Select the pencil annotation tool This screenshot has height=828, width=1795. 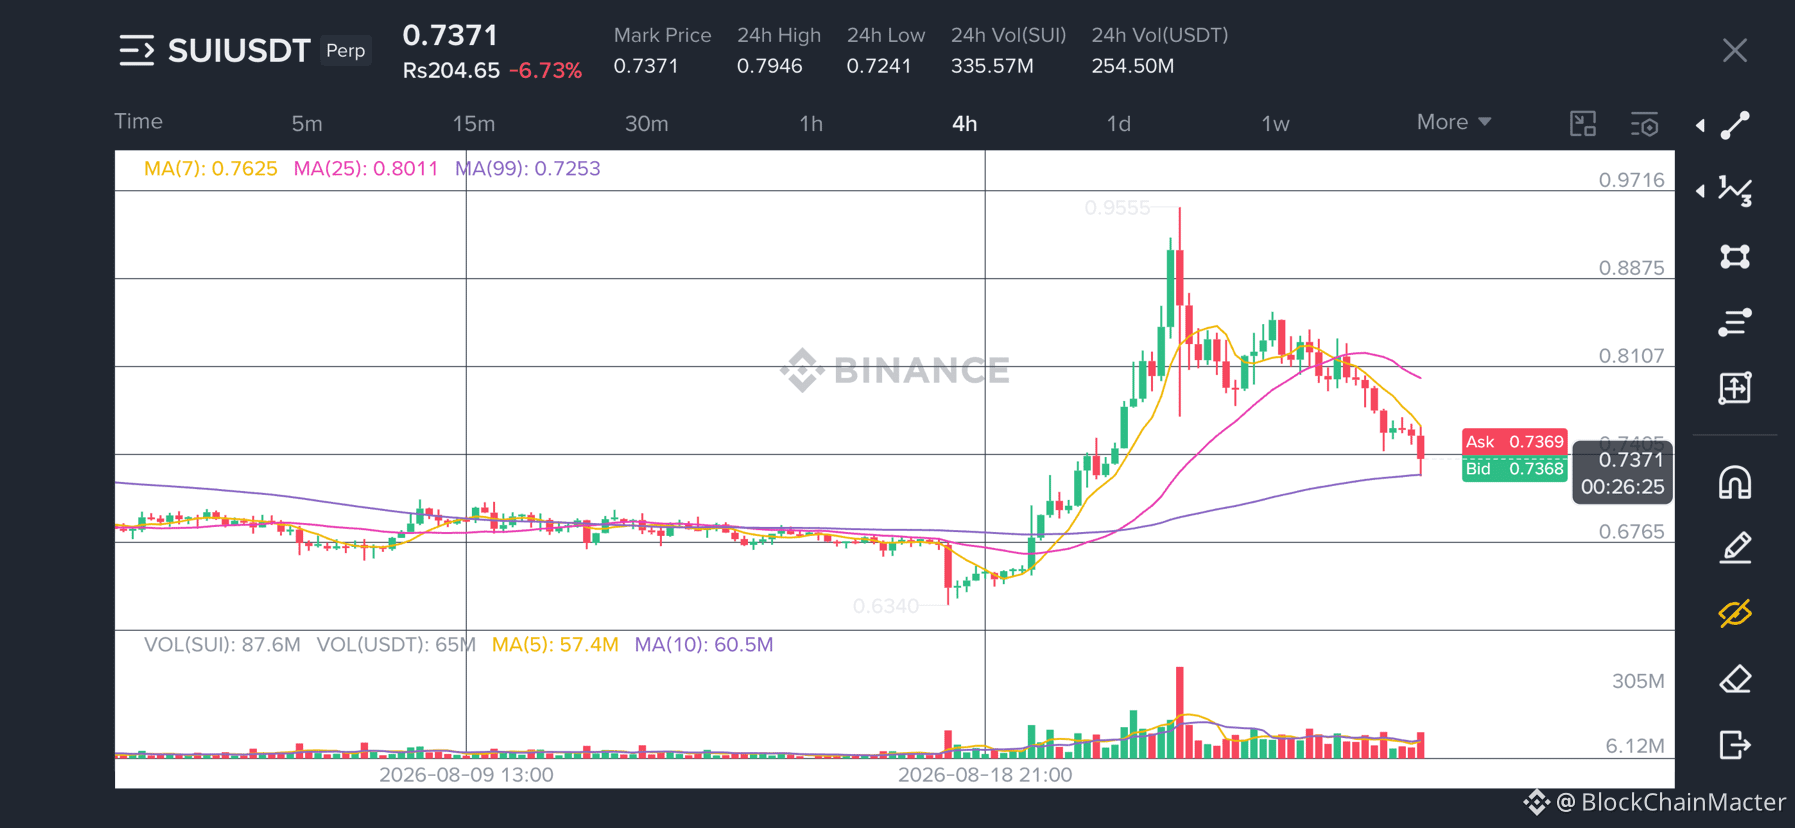coord(1735,548)
